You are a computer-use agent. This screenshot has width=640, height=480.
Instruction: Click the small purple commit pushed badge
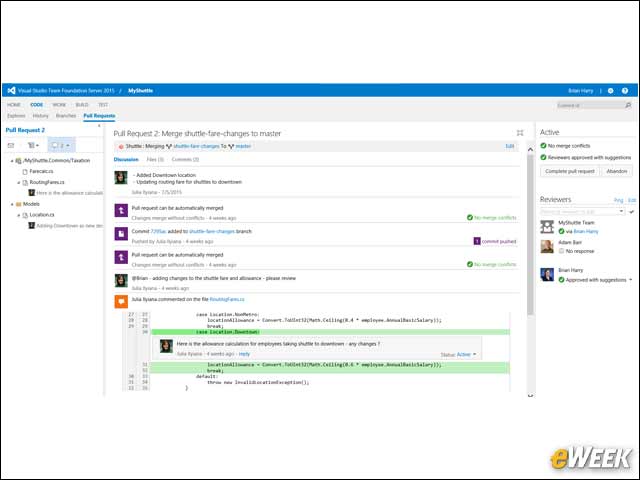pyautogui.click(x=477, y=241)
